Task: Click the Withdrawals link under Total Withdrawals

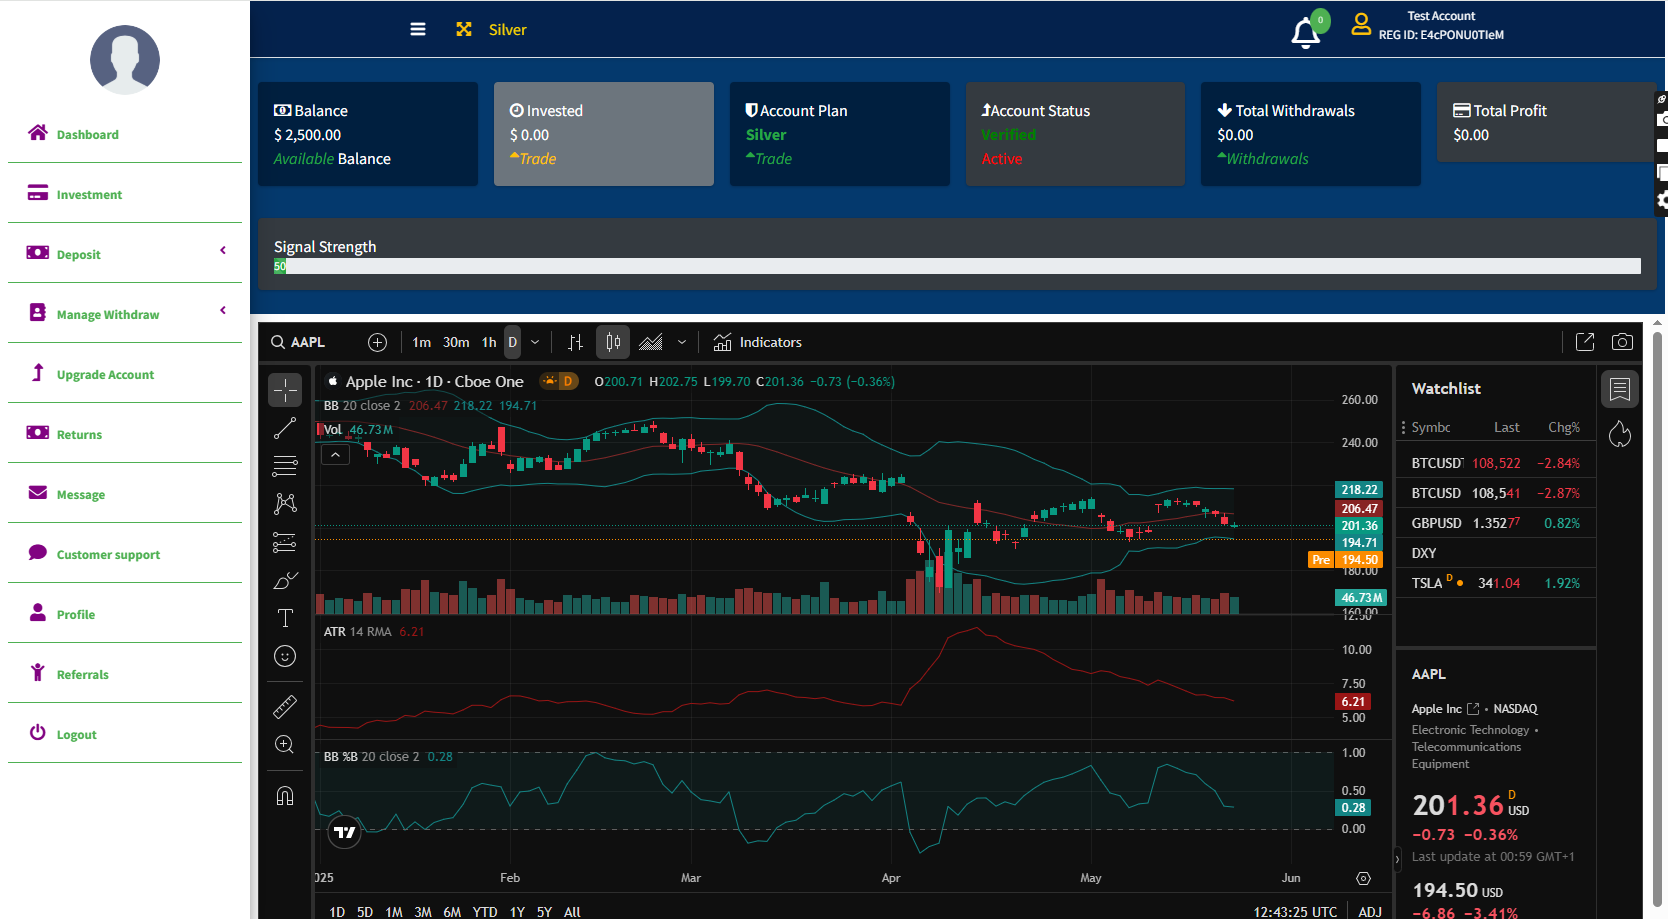Action: pos(1263,159)
